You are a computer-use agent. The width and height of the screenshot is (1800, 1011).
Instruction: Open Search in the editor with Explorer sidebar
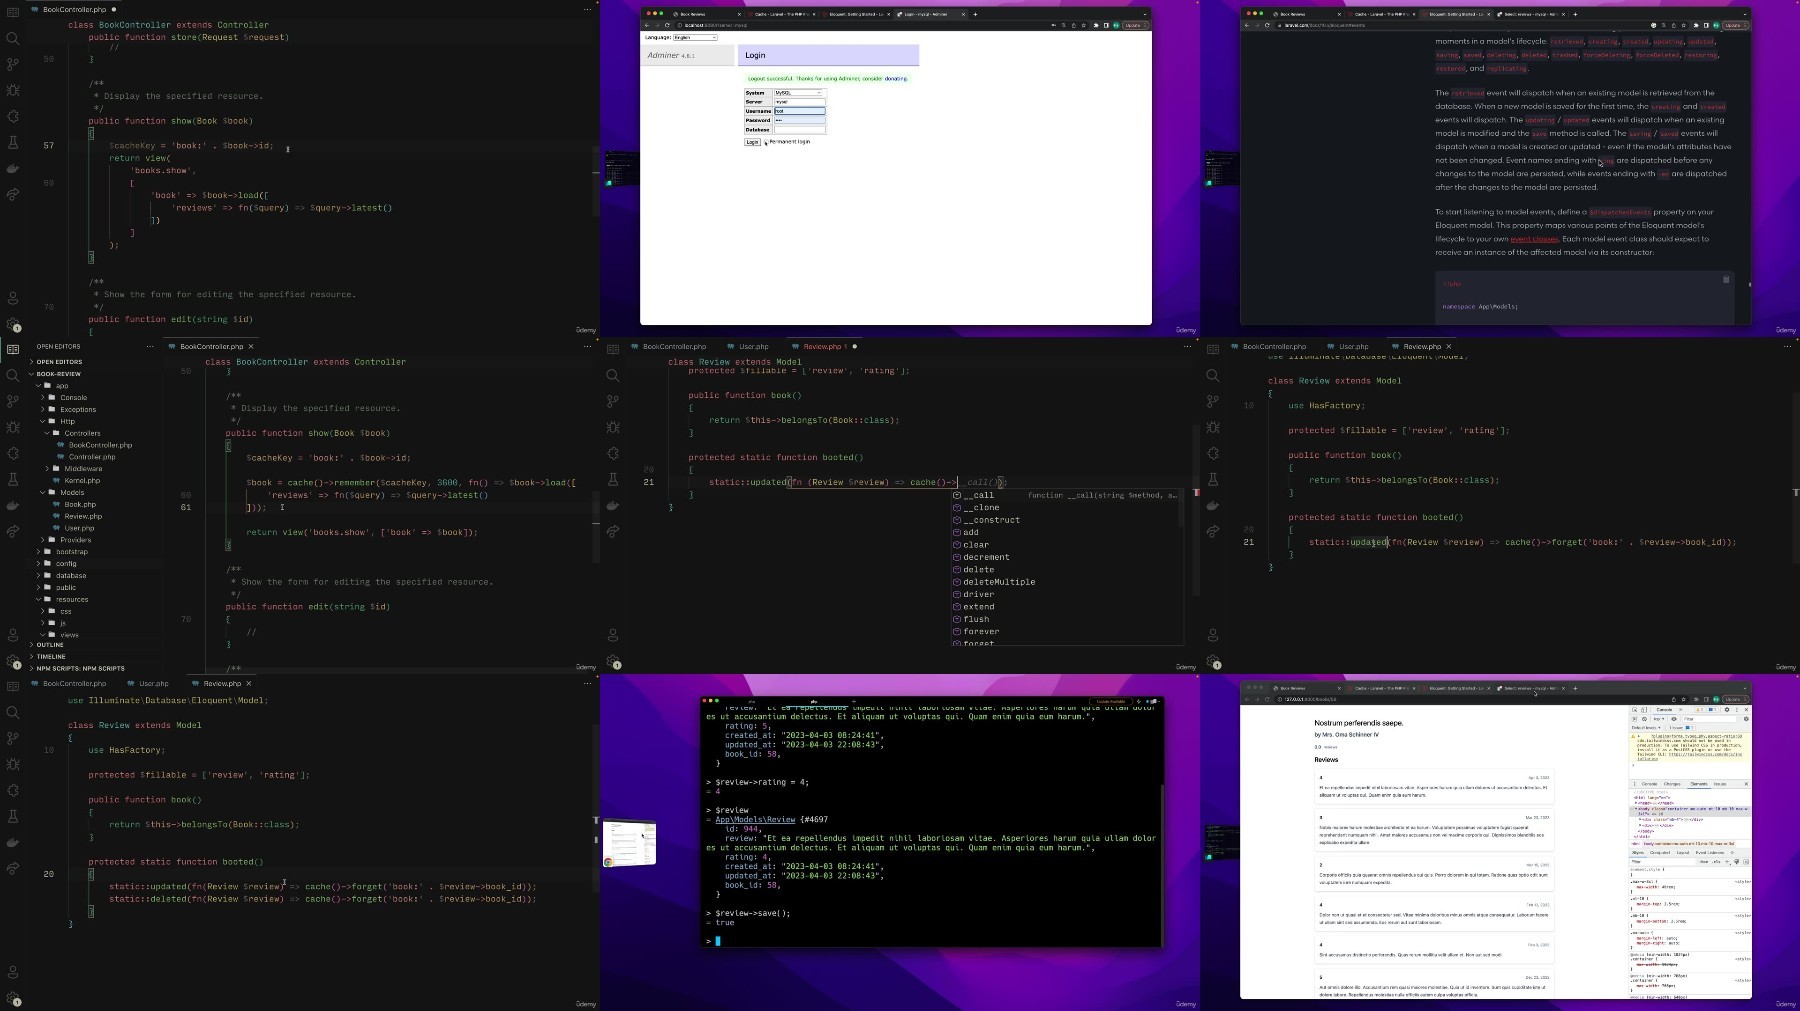[12, 375]
